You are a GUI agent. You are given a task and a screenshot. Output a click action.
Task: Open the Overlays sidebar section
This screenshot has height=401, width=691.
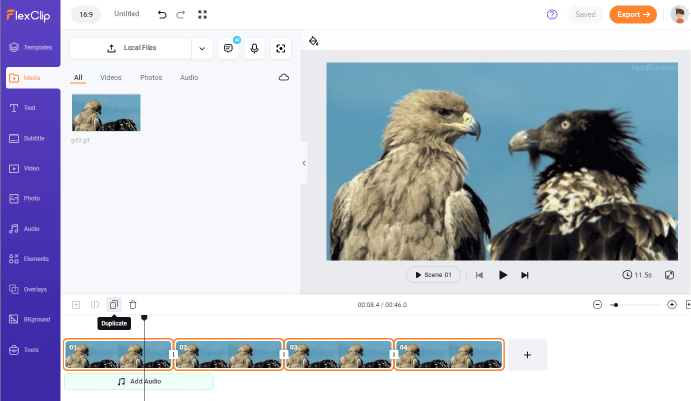(x=30, y=290)
